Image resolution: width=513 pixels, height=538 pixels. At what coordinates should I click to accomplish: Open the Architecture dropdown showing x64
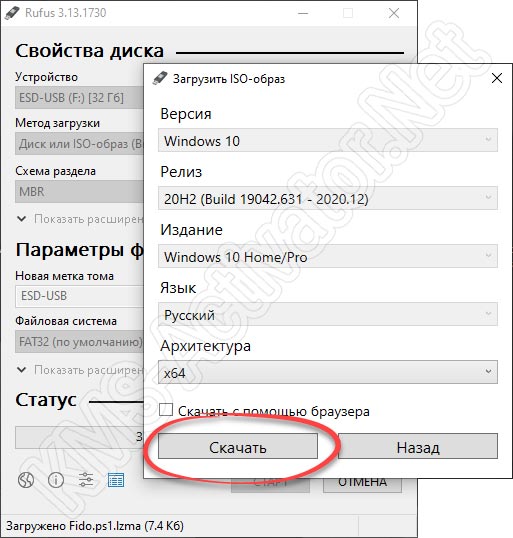tap(328, 372)
